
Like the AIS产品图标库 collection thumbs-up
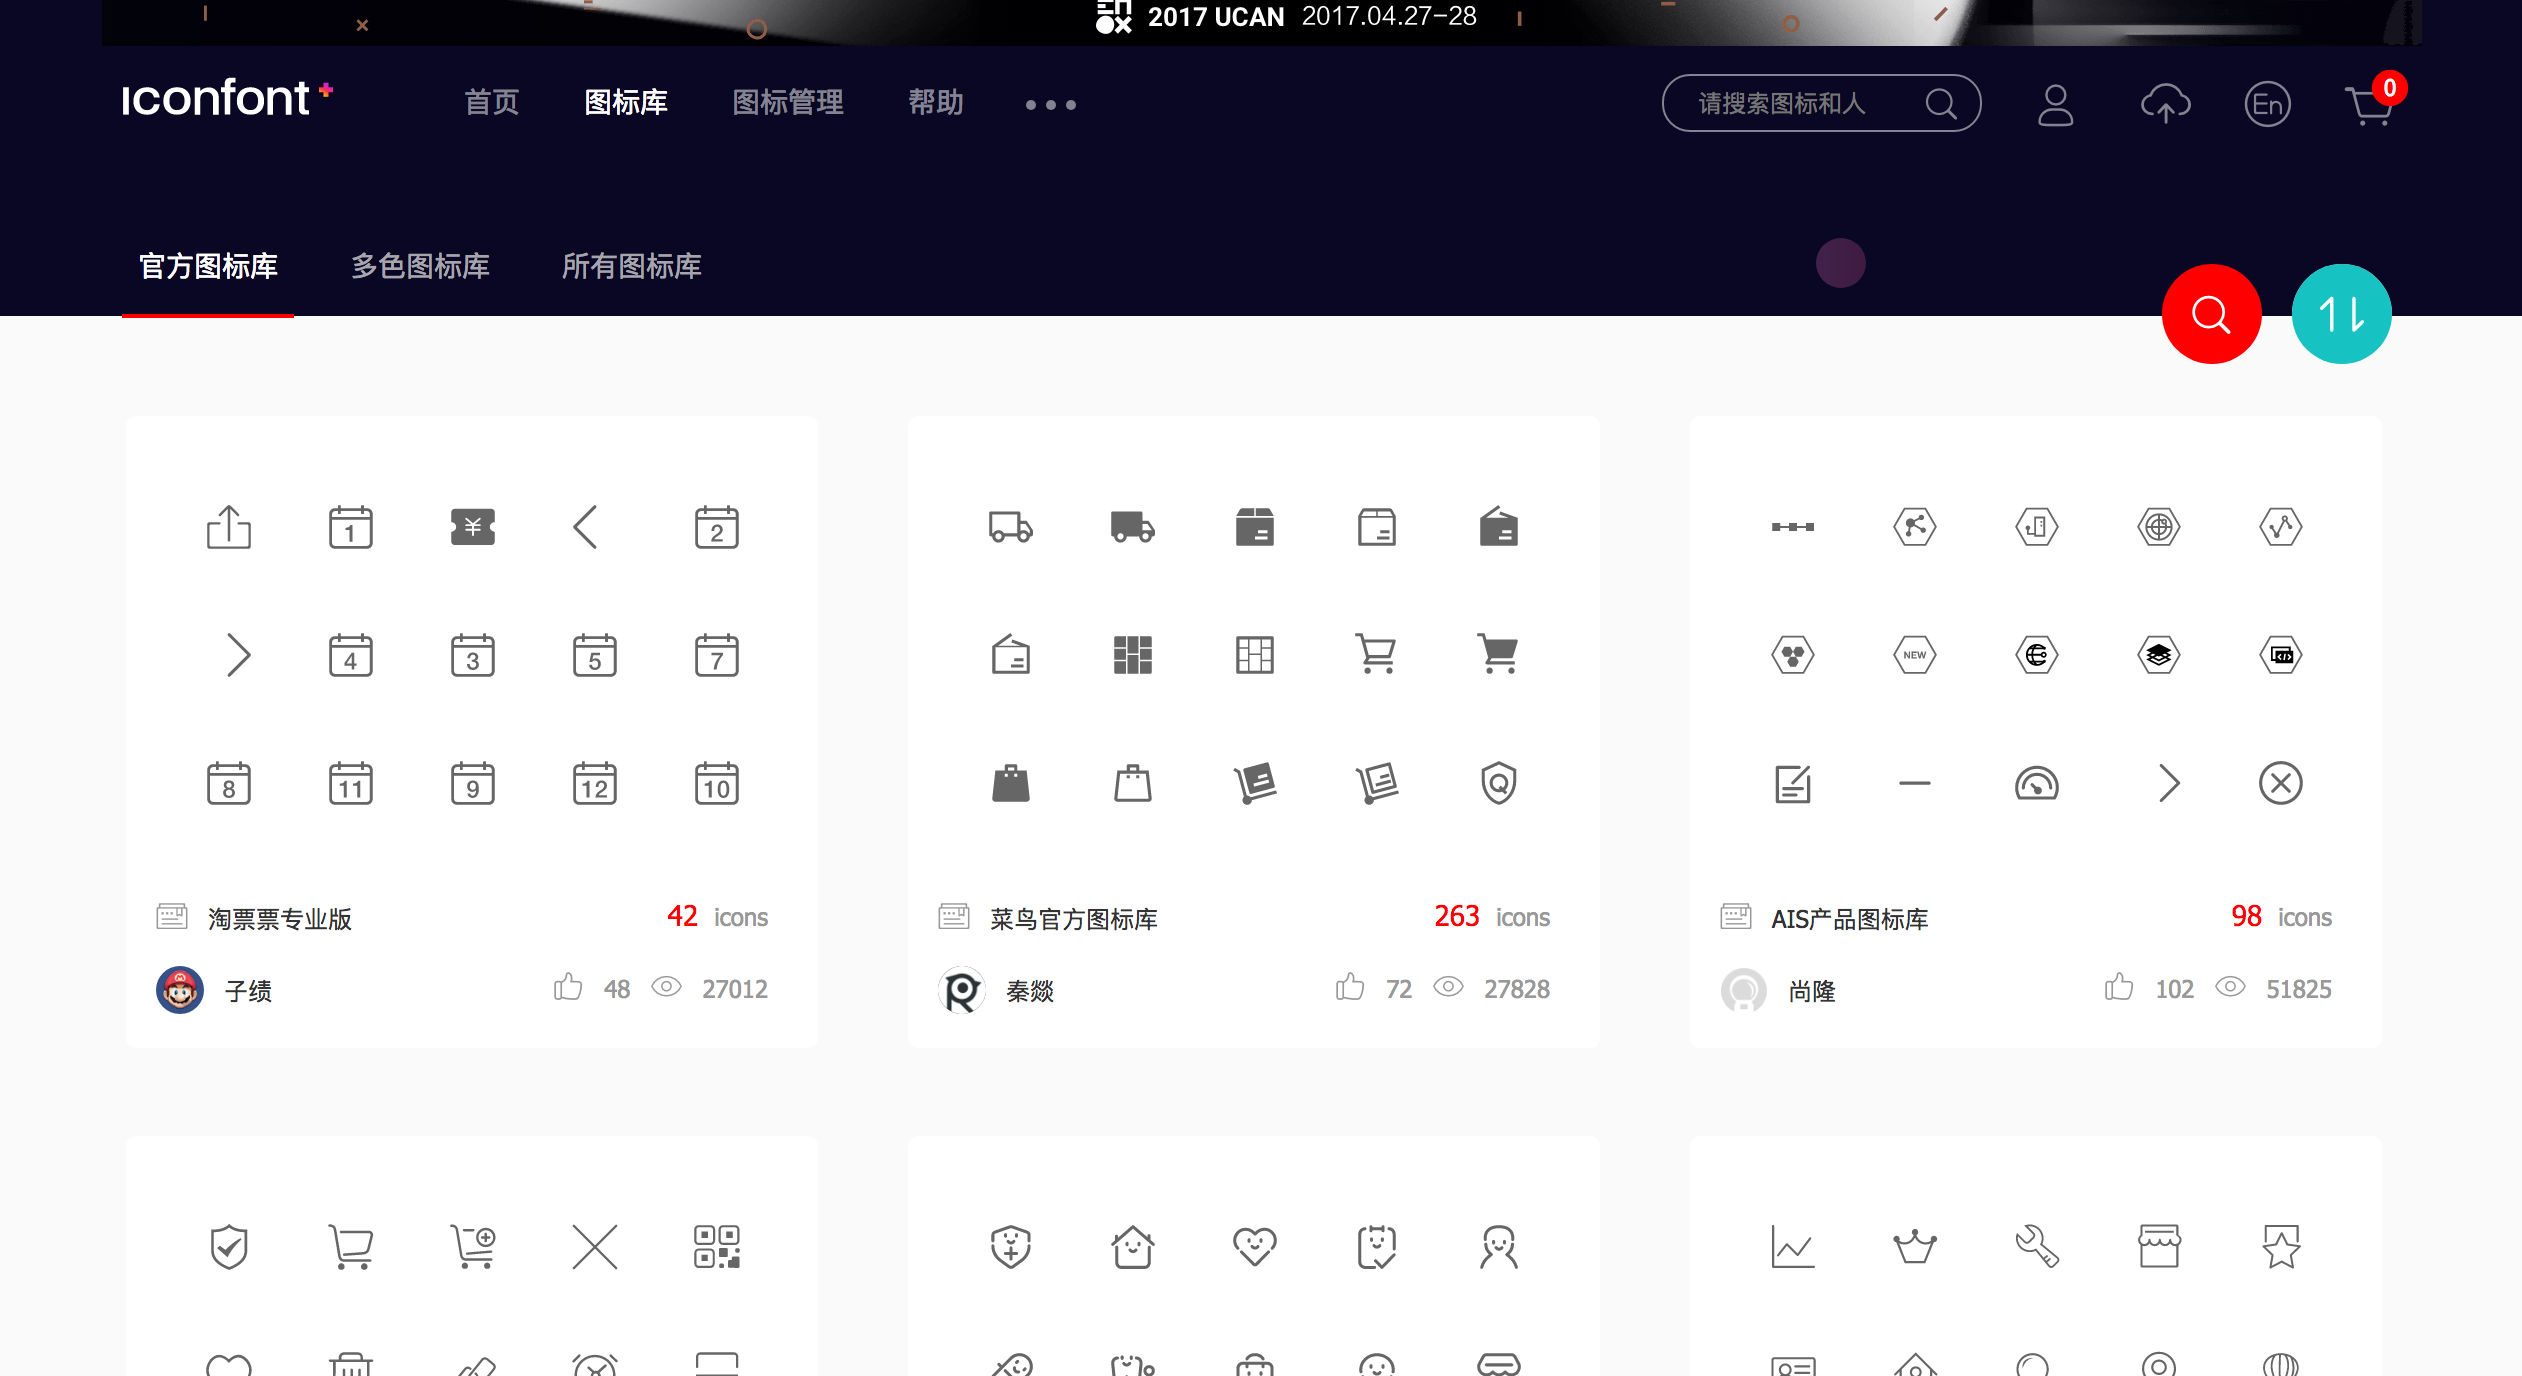pyautogui.click(x=2119, y=988)
